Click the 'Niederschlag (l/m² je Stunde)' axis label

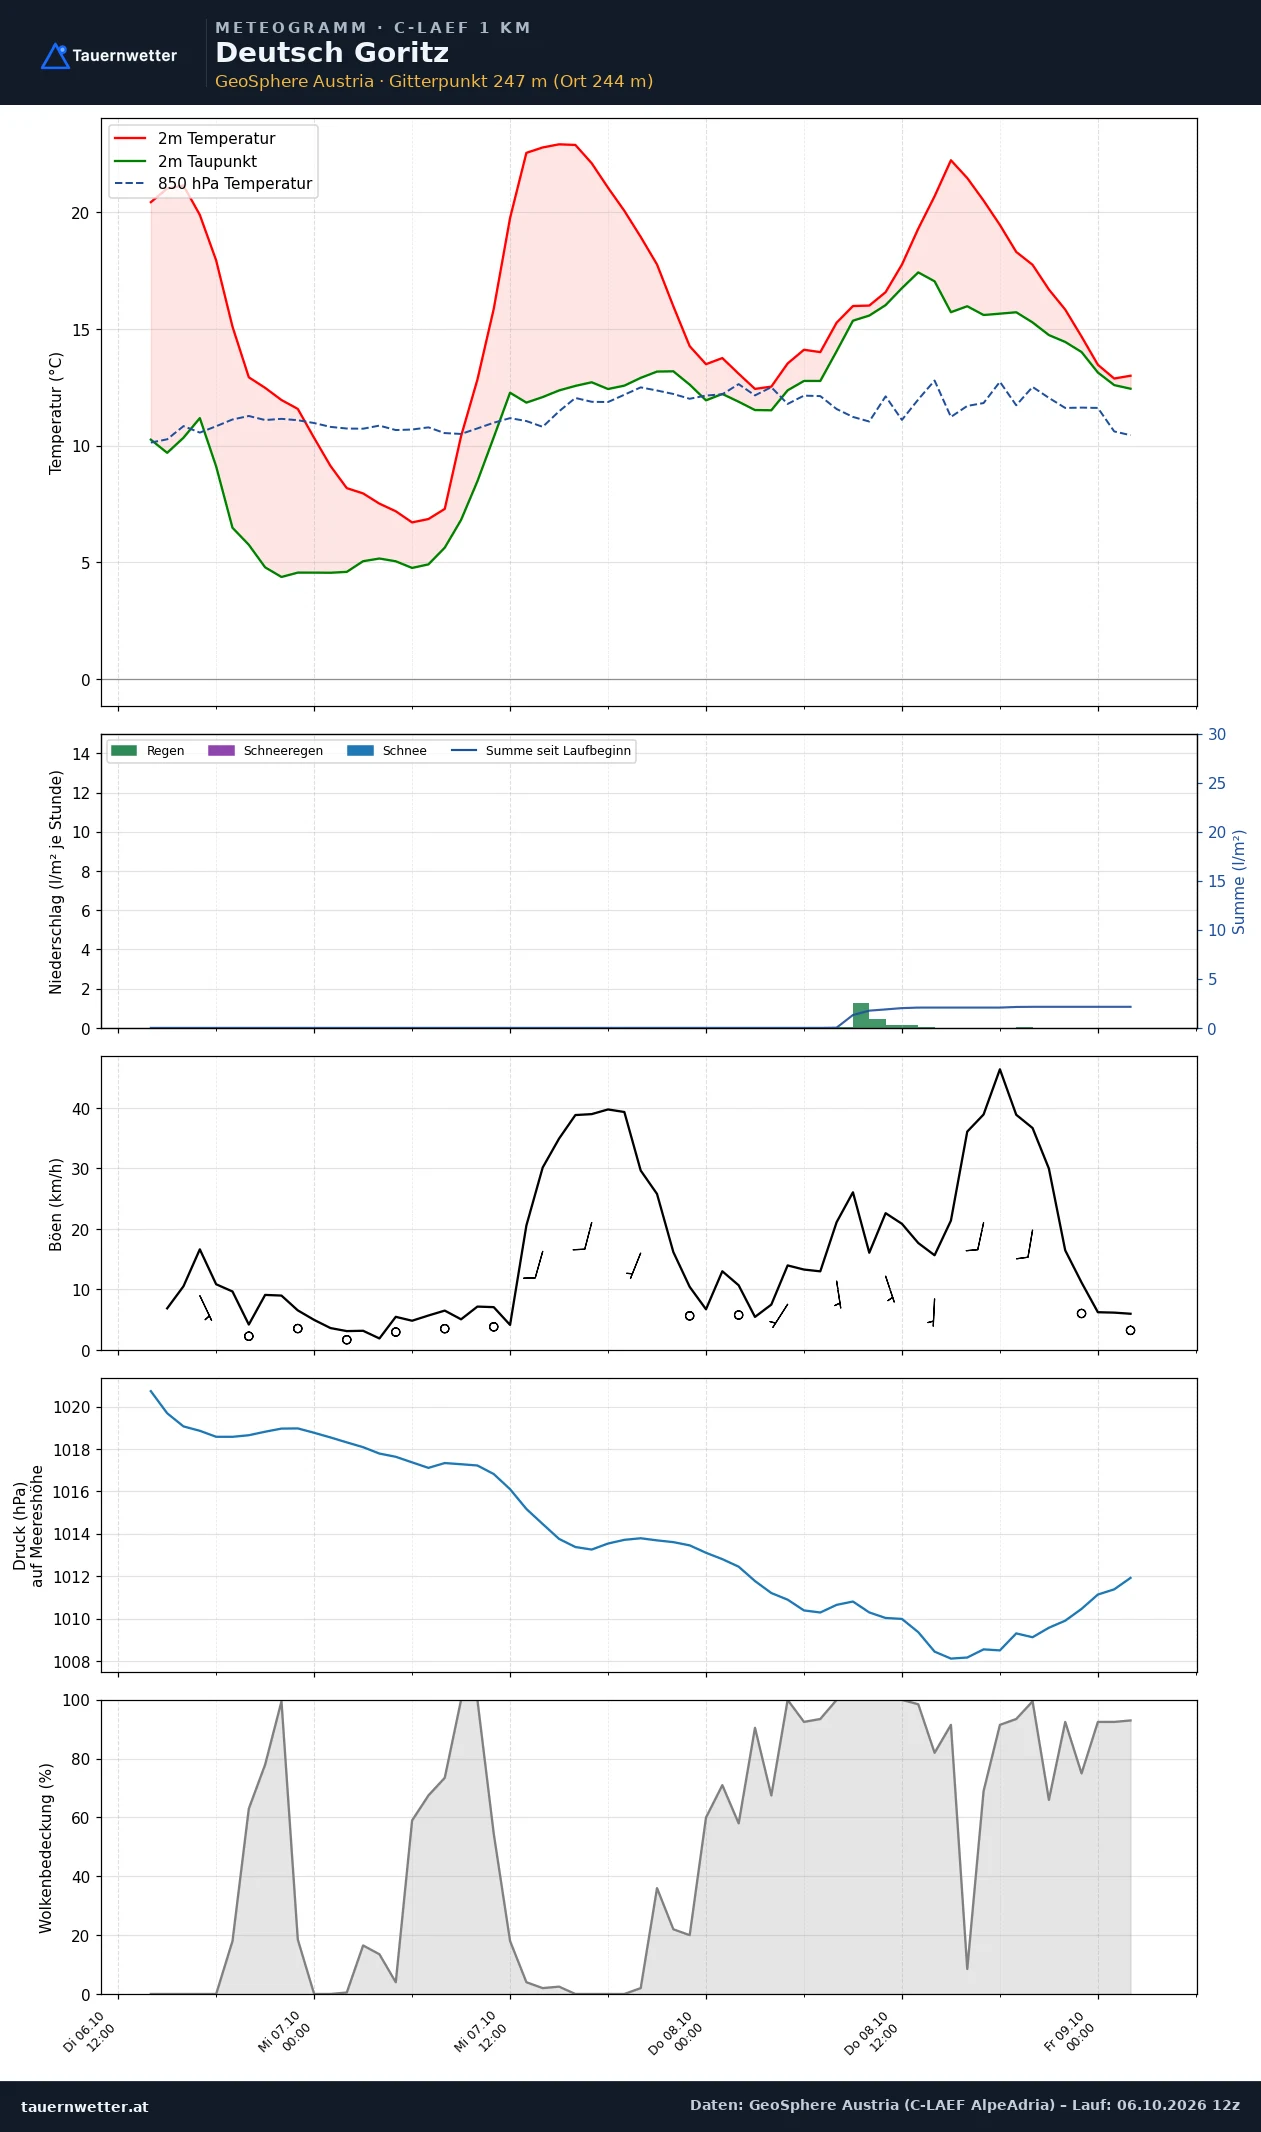[x=56, y=881]
